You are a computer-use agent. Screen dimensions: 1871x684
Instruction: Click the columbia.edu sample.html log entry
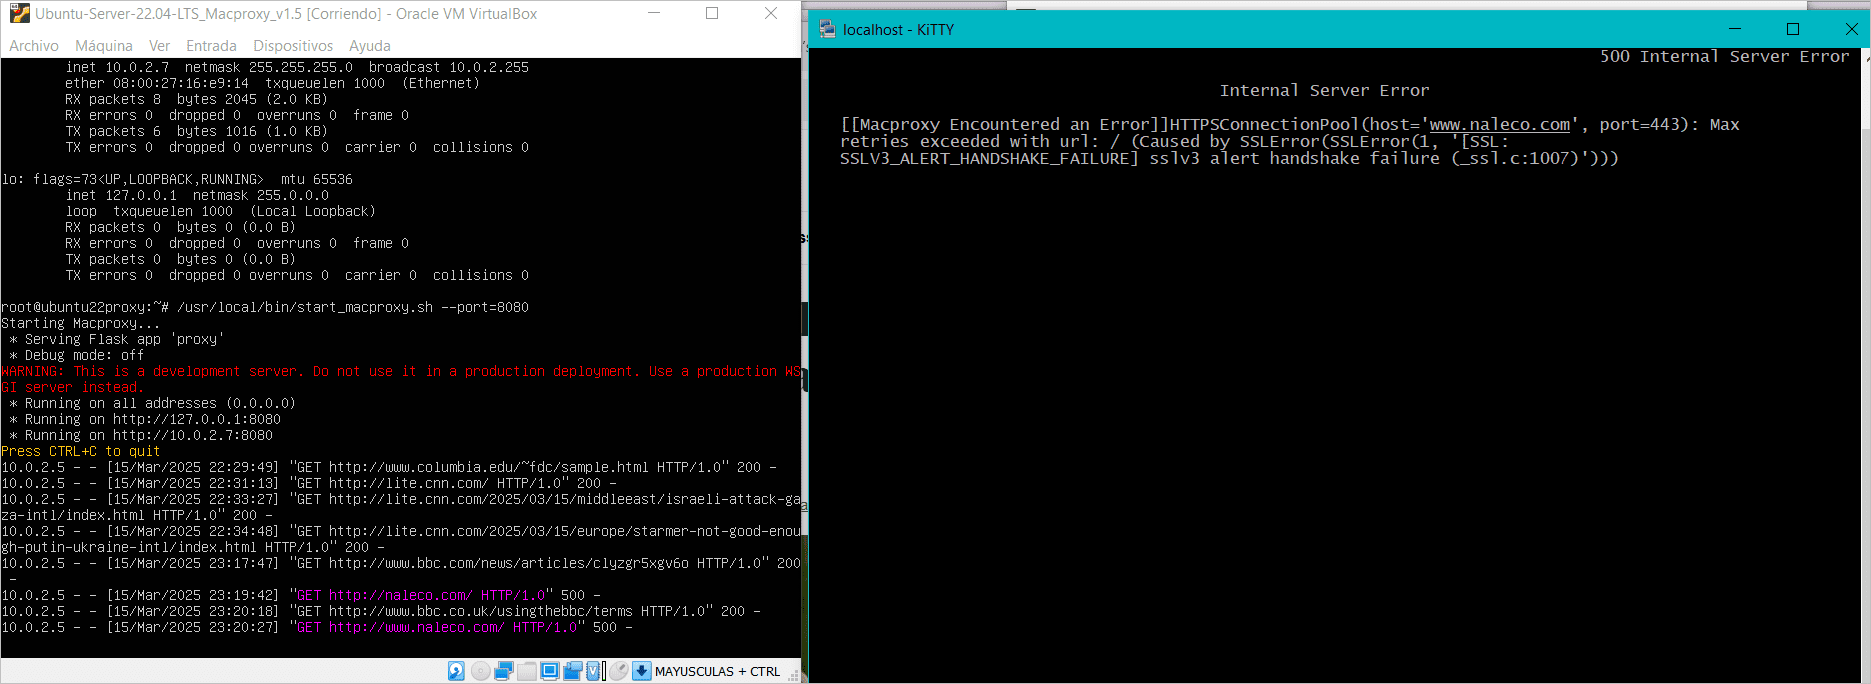tap(389, 467)
